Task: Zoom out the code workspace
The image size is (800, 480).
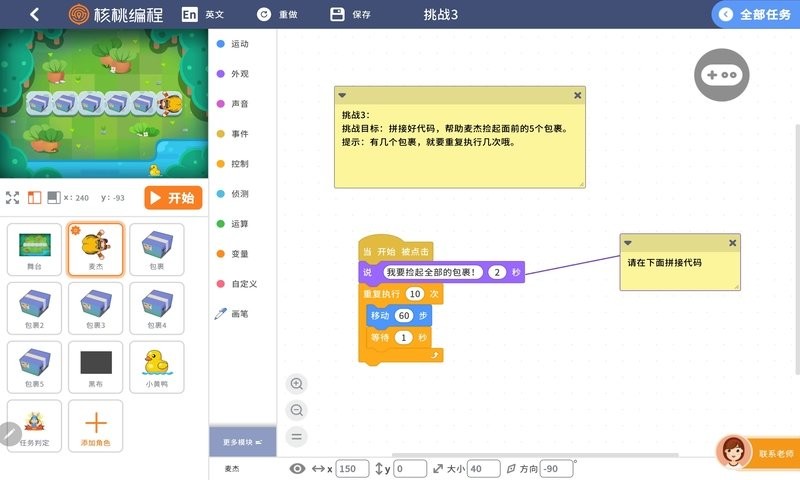Action: coord(297,410)
